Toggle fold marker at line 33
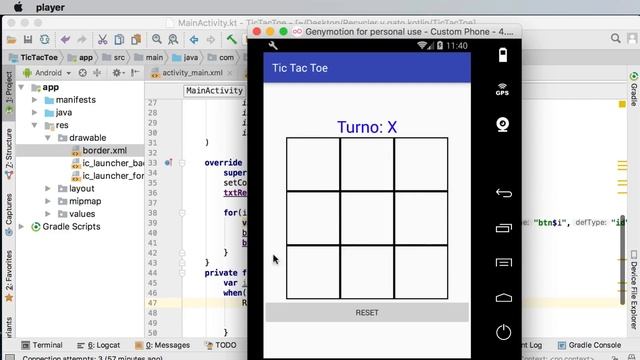The height and width of the screenshot is (360, 640). pos(182,163)
